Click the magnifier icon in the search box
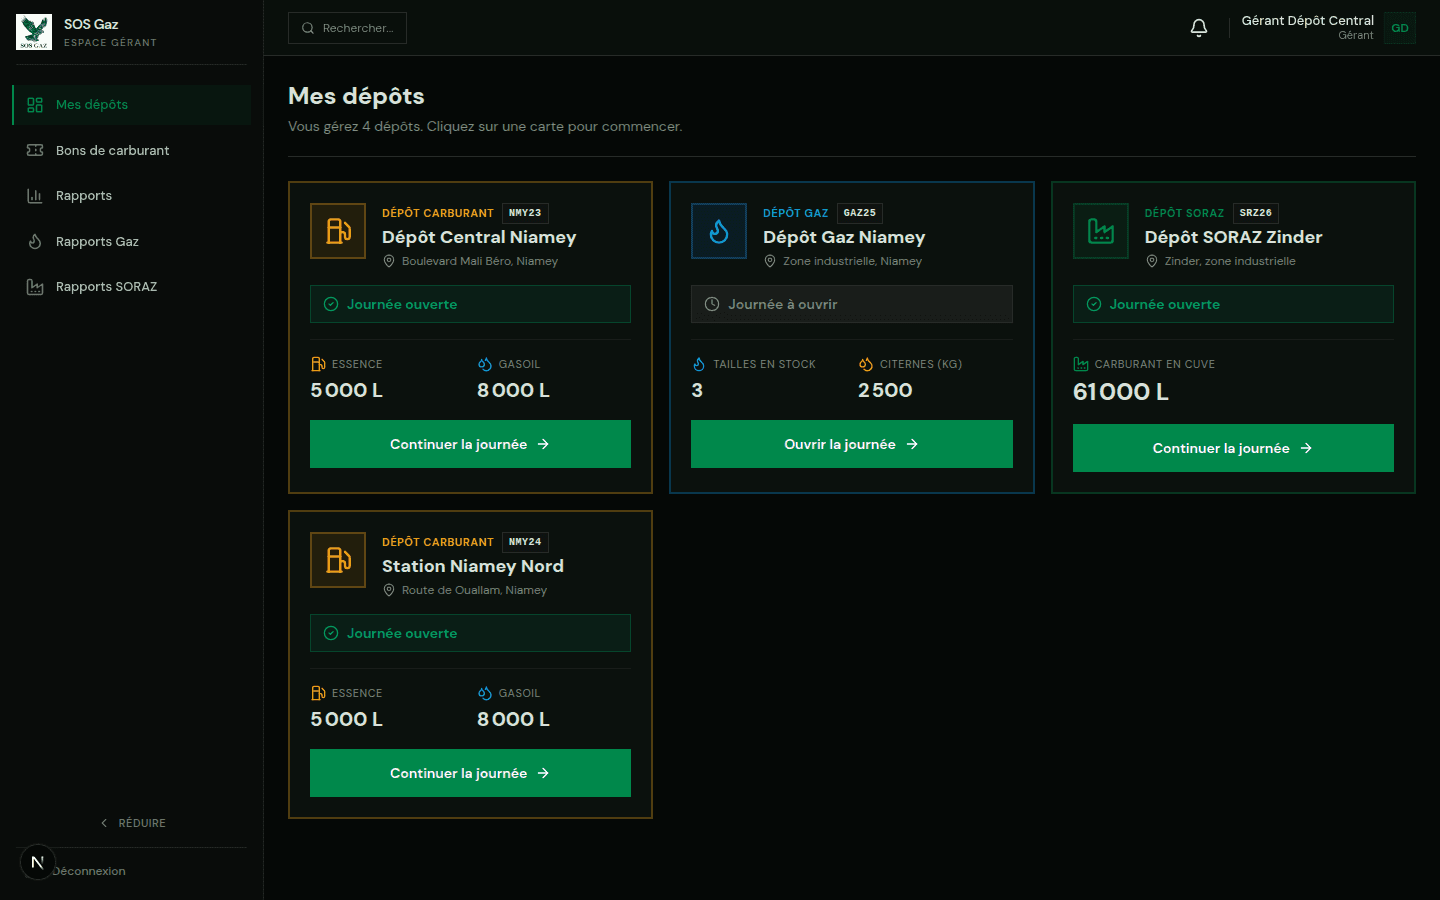The image size is (1440, 900). click(x=308, y=28)
